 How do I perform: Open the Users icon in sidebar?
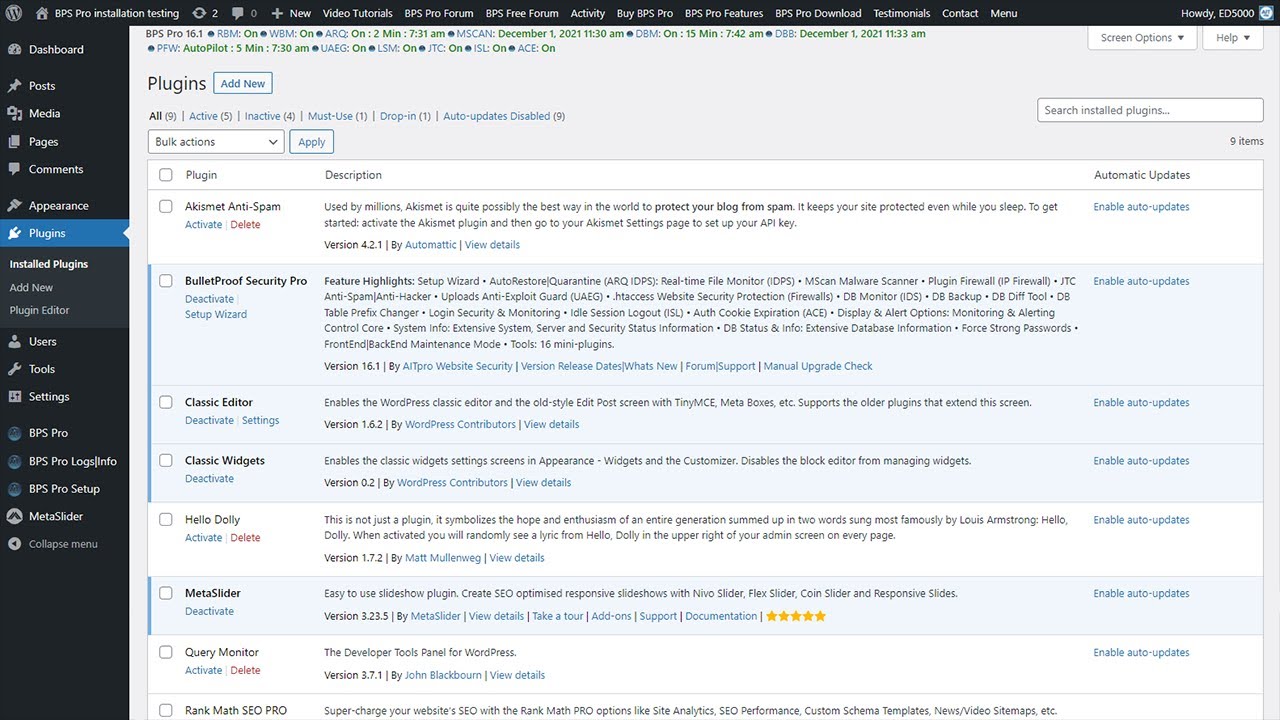(x=14, y=342)
